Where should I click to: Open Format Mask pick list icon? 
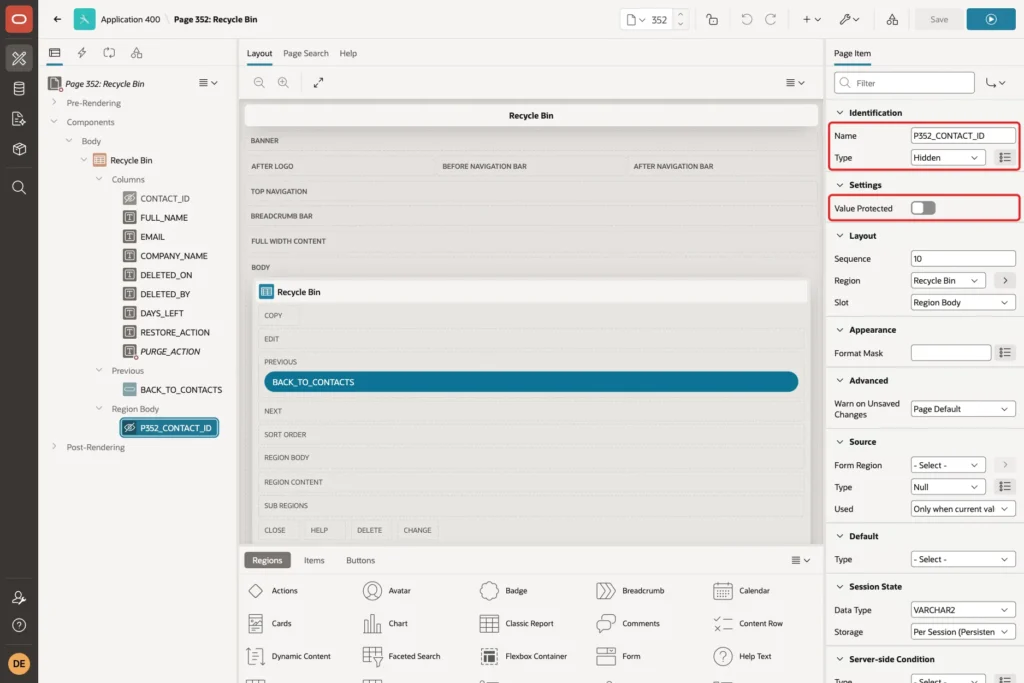pyautogui.click(x=1005, y=353)
